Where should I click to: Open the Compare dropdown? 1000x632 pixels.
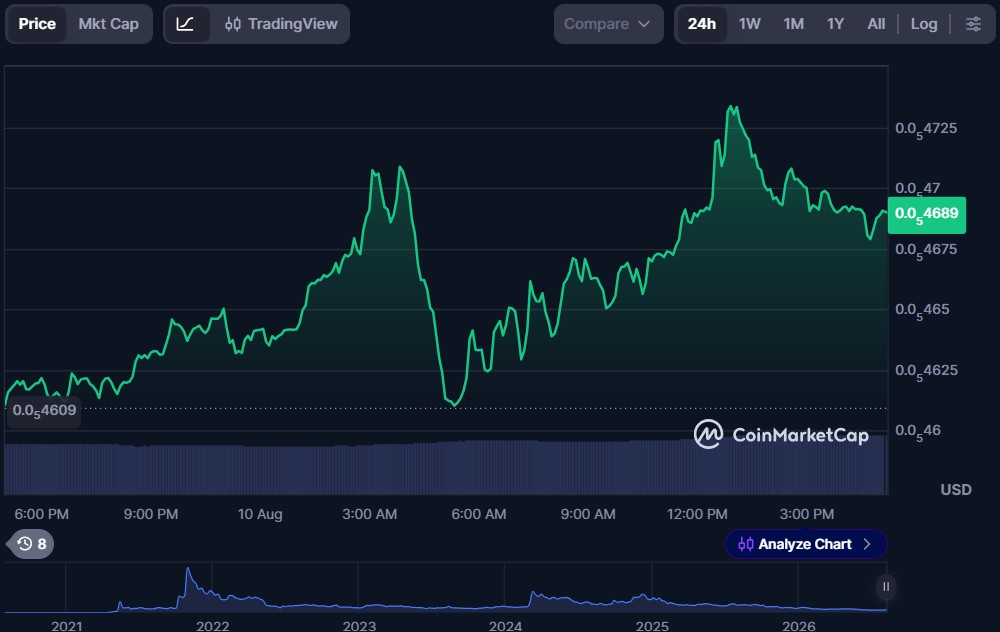tap(608, 24)
